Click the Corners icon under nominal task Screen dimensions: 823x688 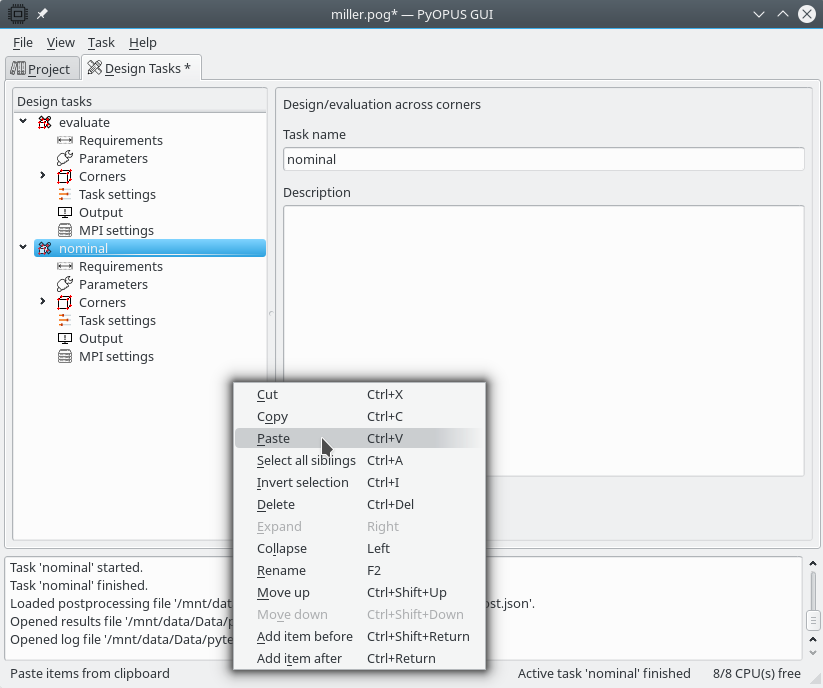pyautogui.click(x=65, y=303)
